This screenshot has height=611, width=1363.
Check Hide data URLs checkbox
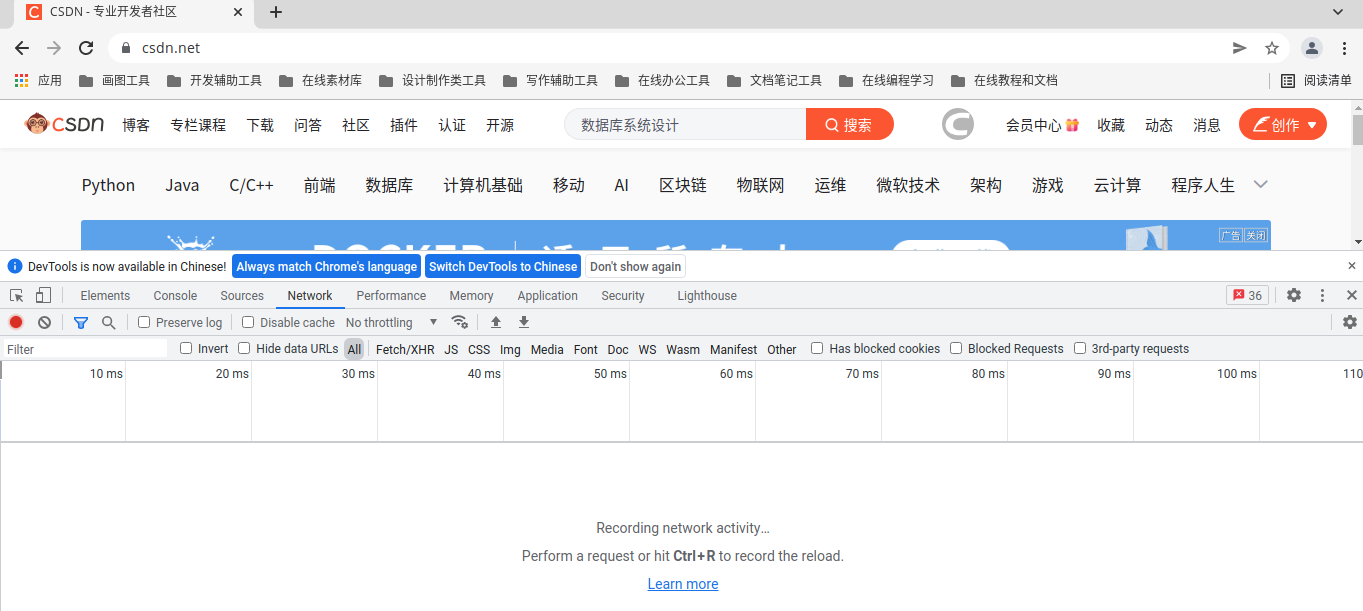click(x=244, y=348)
